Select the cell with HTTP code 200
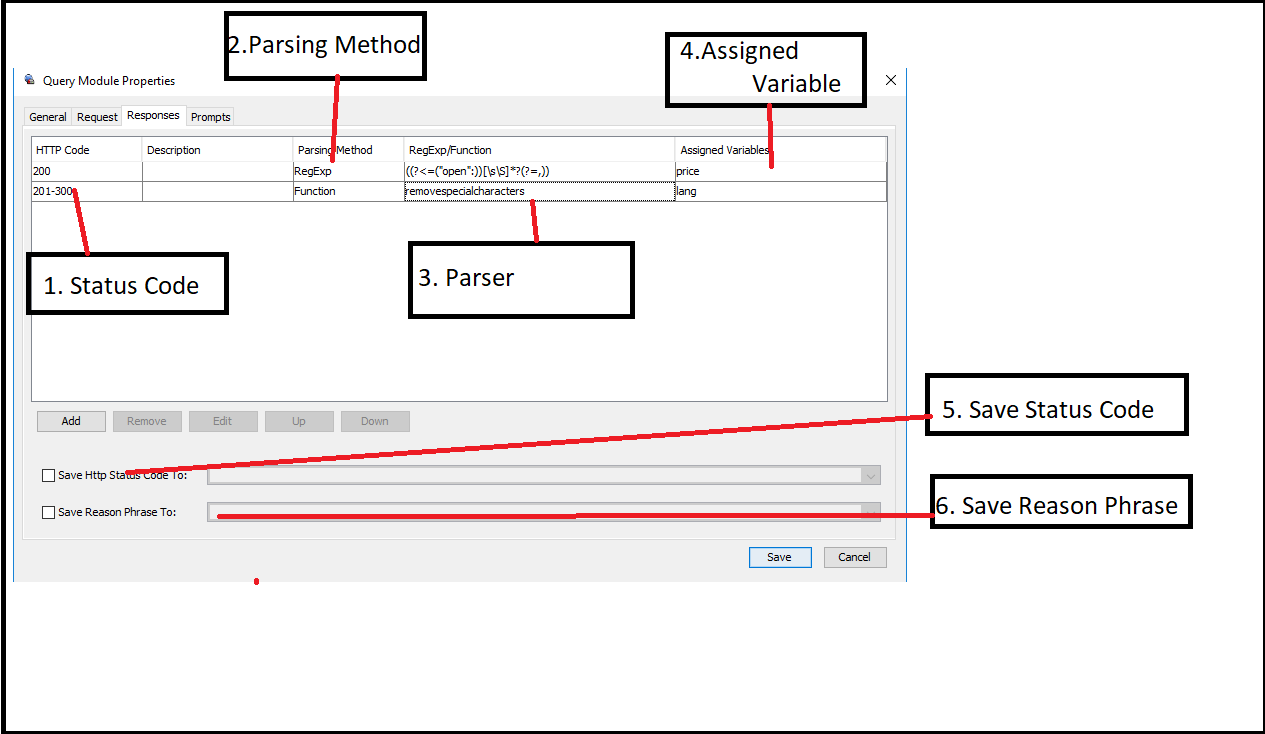1265x734 pixels. tap(87, 171)
